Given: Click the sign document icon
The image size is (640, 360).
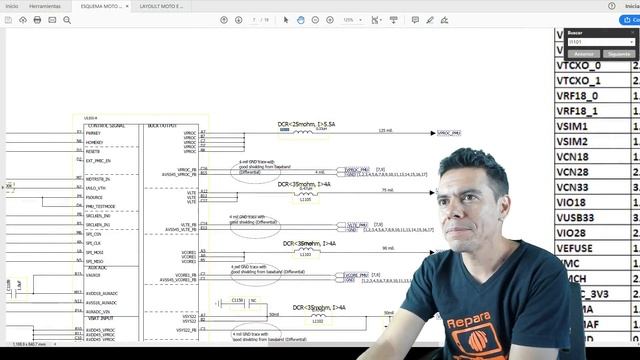Looking at the screenshot, I should coord(444,20).
